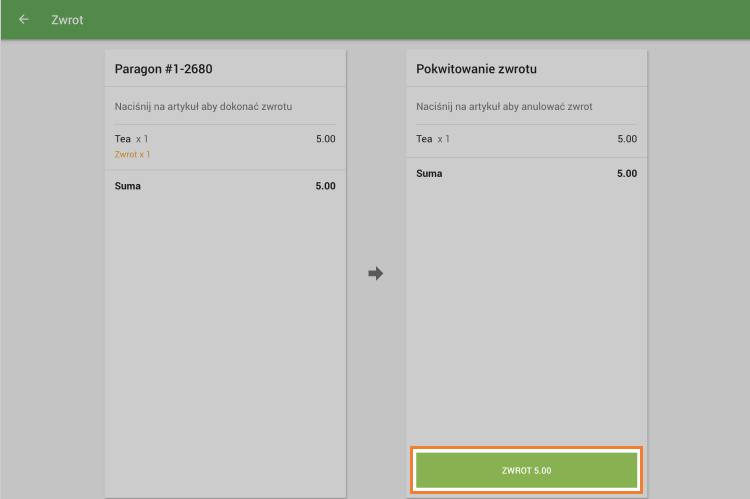Image resolution: width=750 pixels, height=499 pixels.
Task: Click the orange "Zwrot x 1" label
Action: tap(132, 155)
